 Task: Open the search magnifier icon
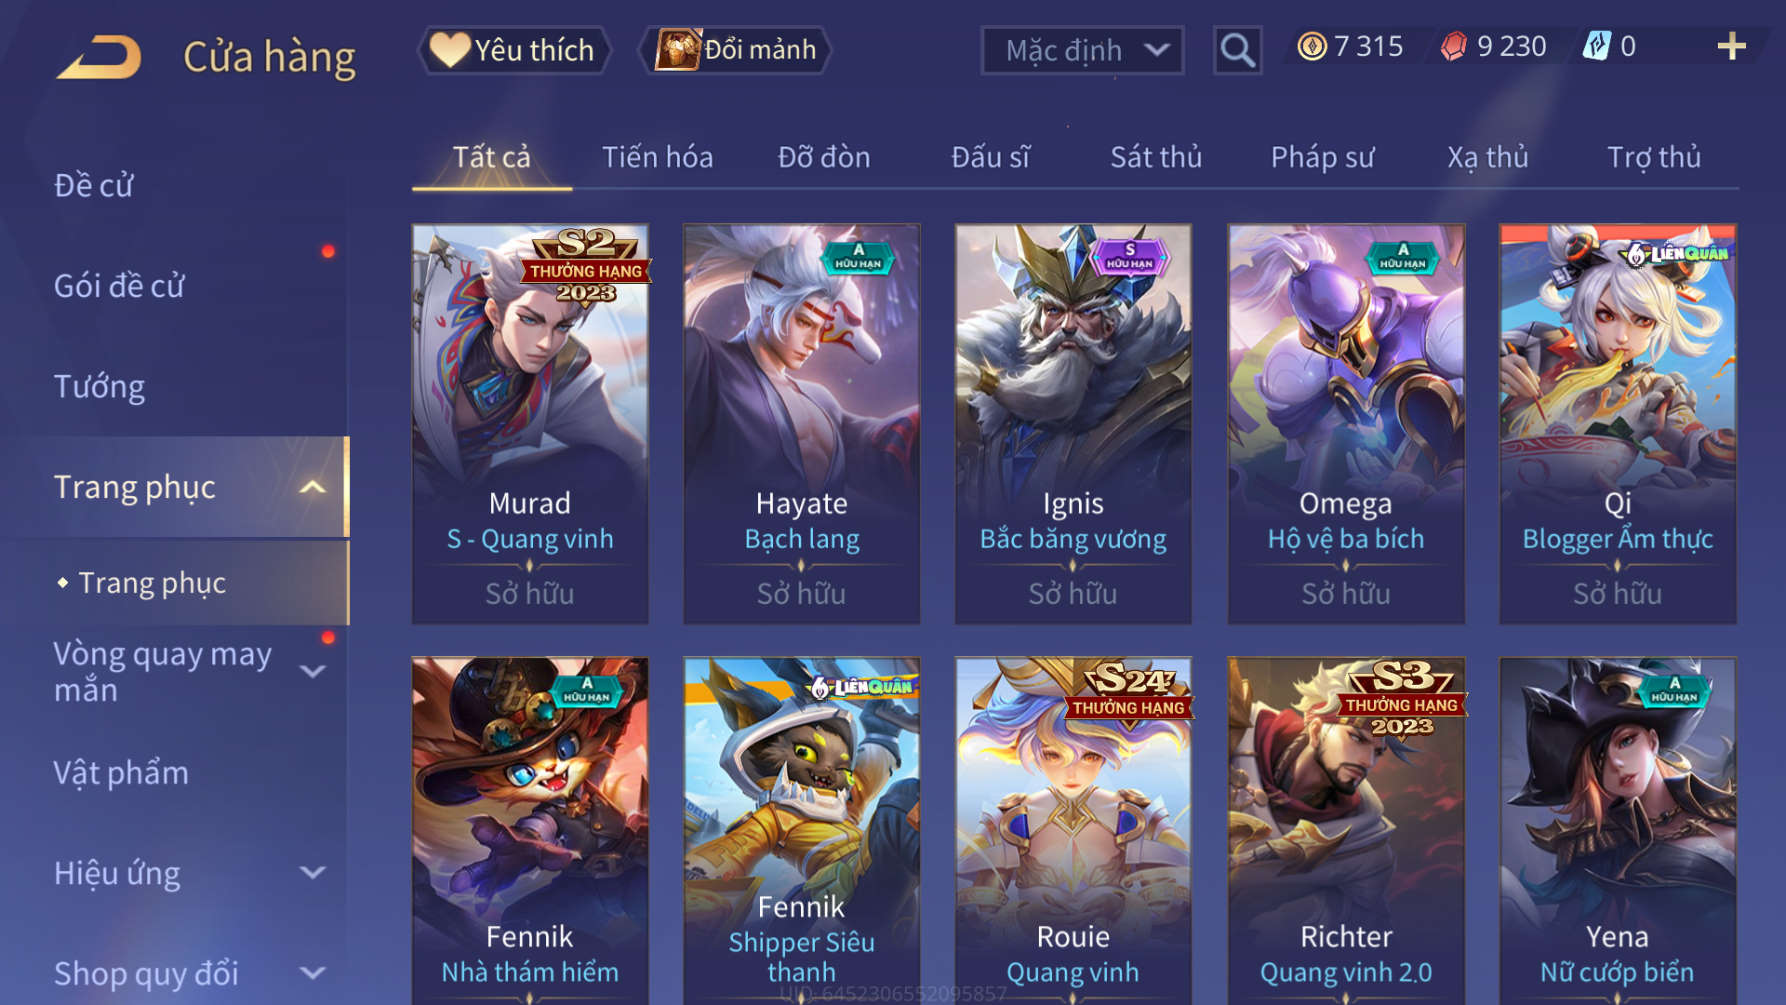click(1237, 50)
